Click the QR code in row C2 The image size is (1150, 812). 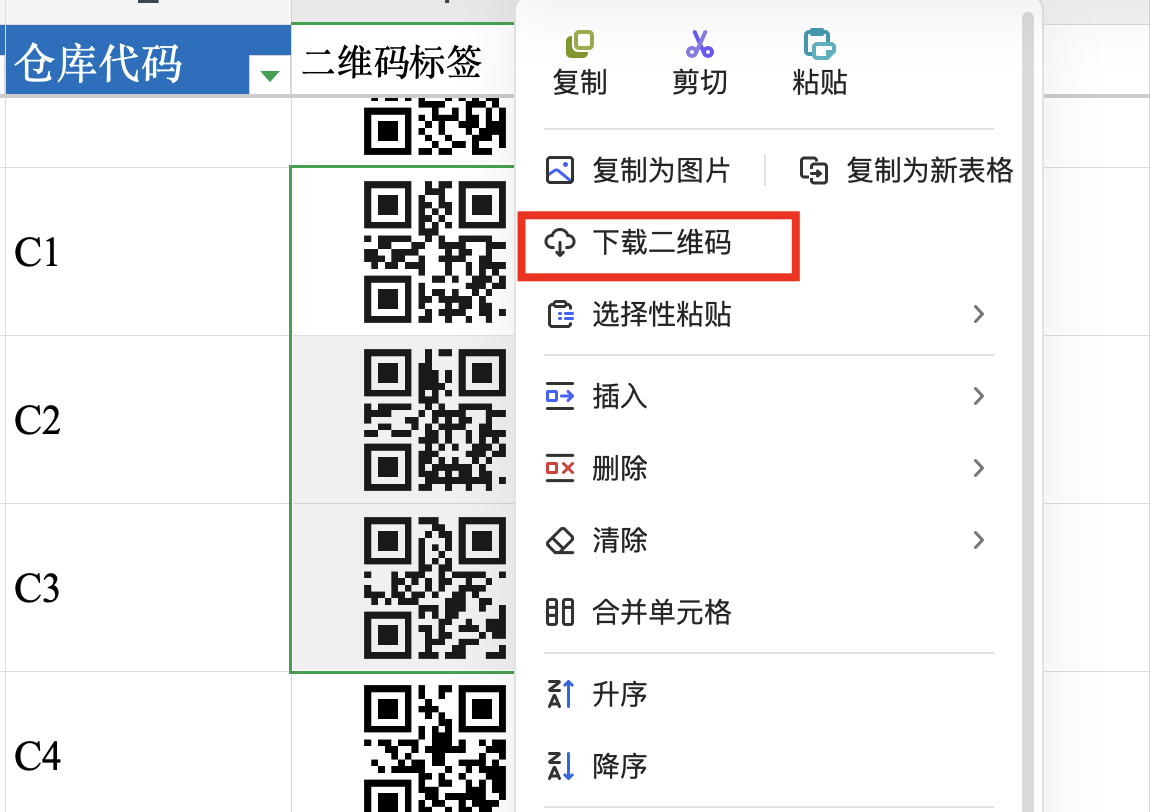click(435, 420)
